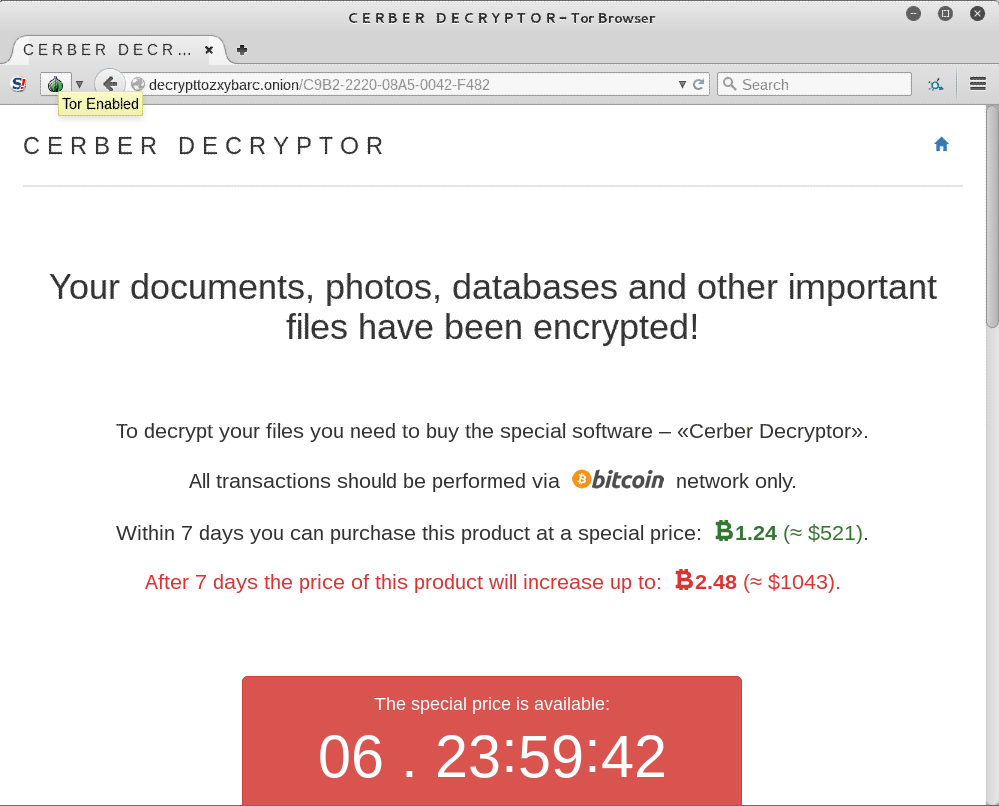
Task: Click the S! extension icon in toolbar
Action: click(x=19, y=84)
